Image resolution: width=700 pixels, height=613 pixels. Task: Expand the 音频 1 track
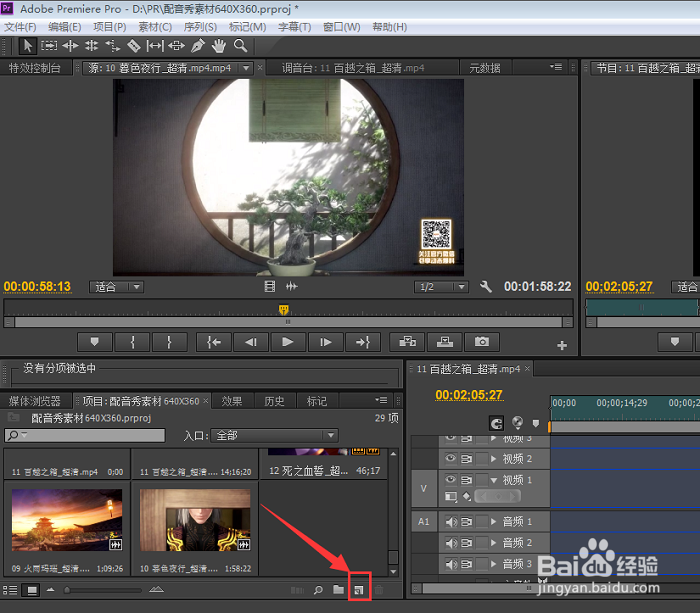(x=493, y=521)
